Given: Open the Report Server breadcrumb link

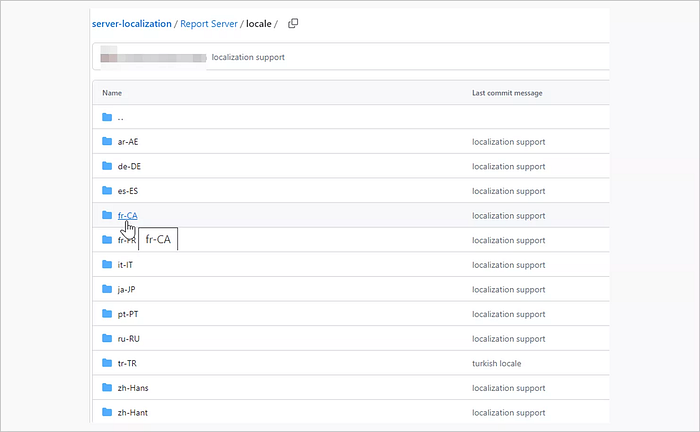Looking at the screenshot, I should (x=208, y=24).
